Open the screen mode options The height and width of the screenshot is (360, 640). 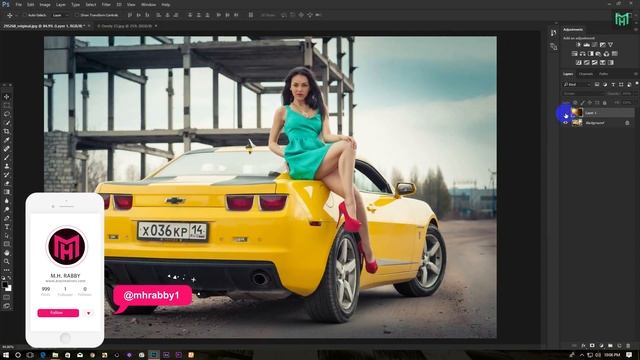point(7,305)
